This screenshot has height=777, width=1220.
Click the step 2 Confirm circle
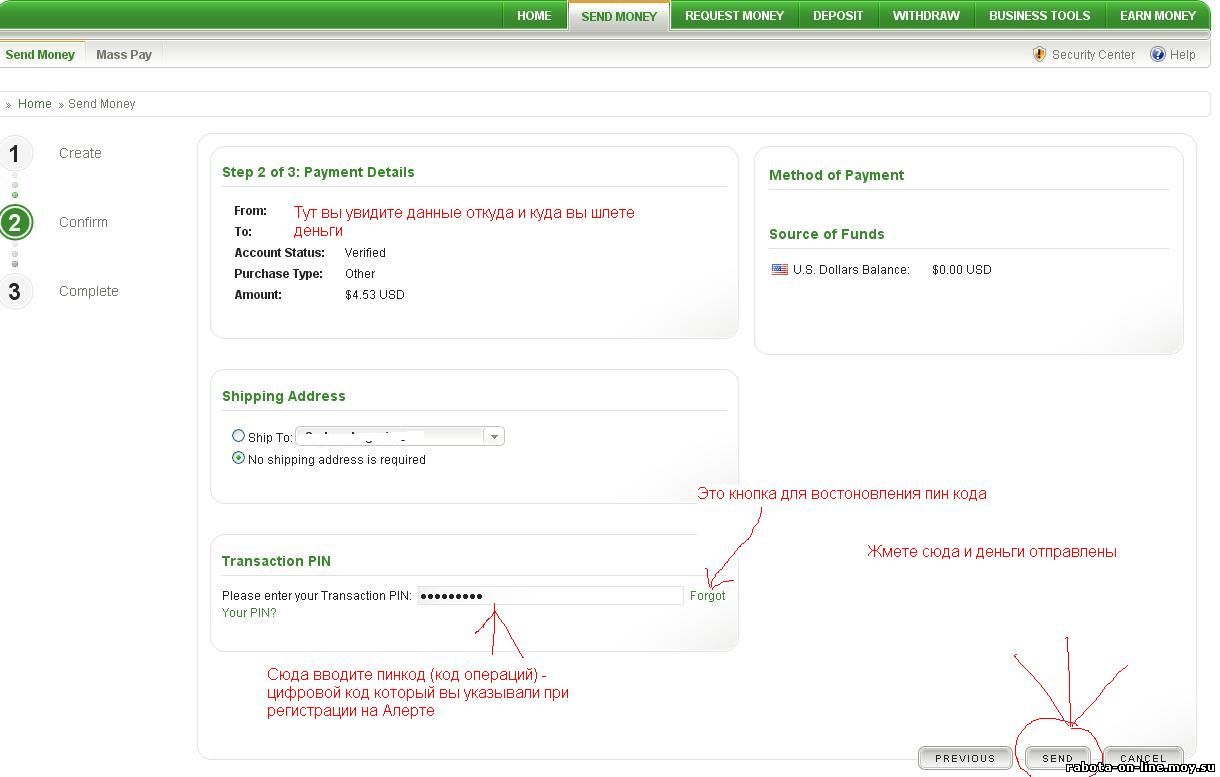[15, 222]
